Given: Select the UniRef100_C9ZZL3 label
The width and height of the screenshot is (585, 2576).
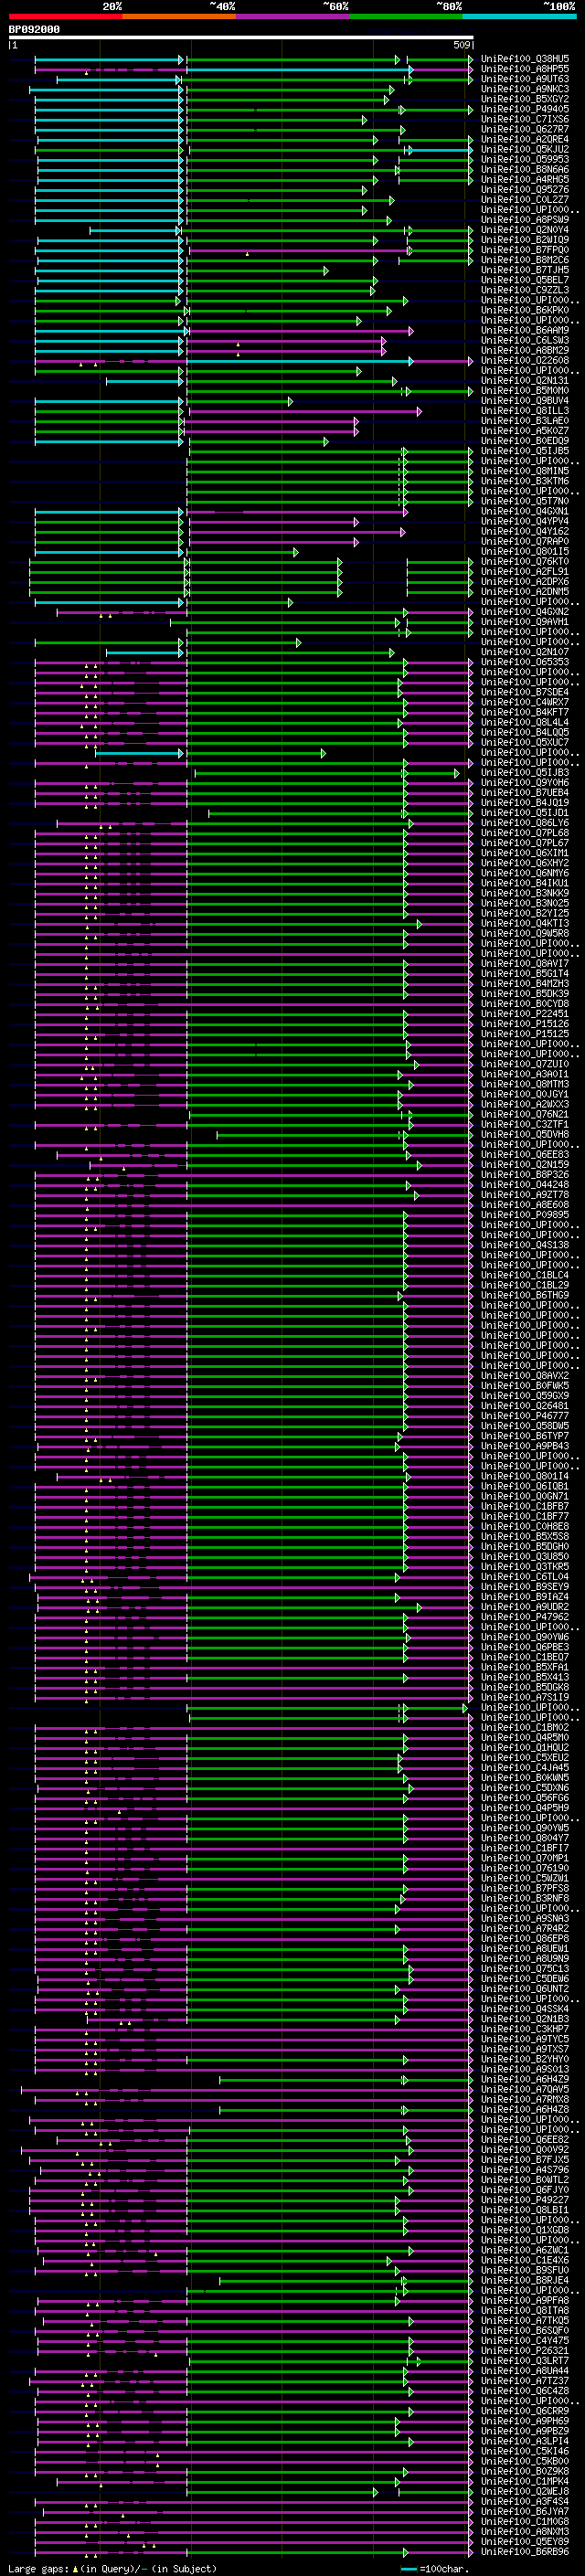Looking at the screenshot, I should click(525, 290).
